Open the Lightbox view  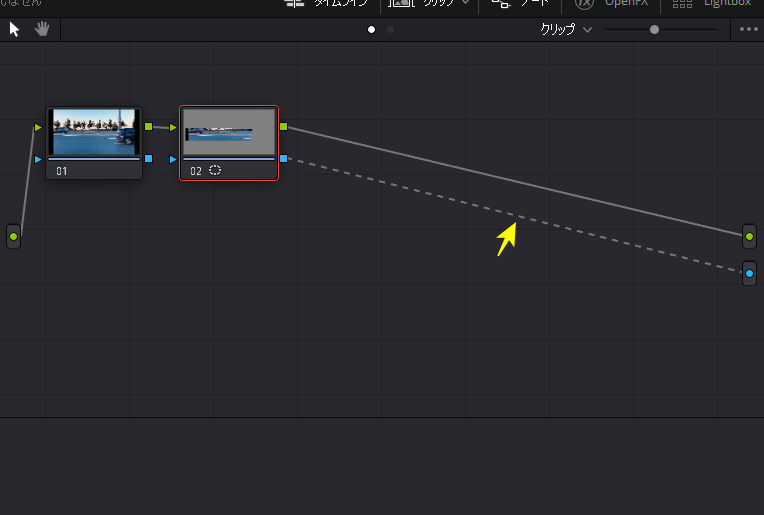coord(712,3)
